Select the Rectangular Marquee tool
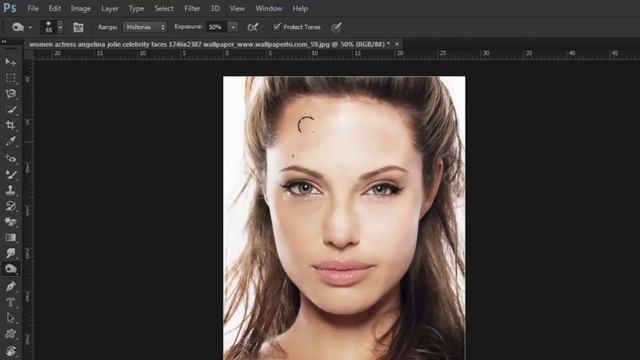 click(11, 78)
